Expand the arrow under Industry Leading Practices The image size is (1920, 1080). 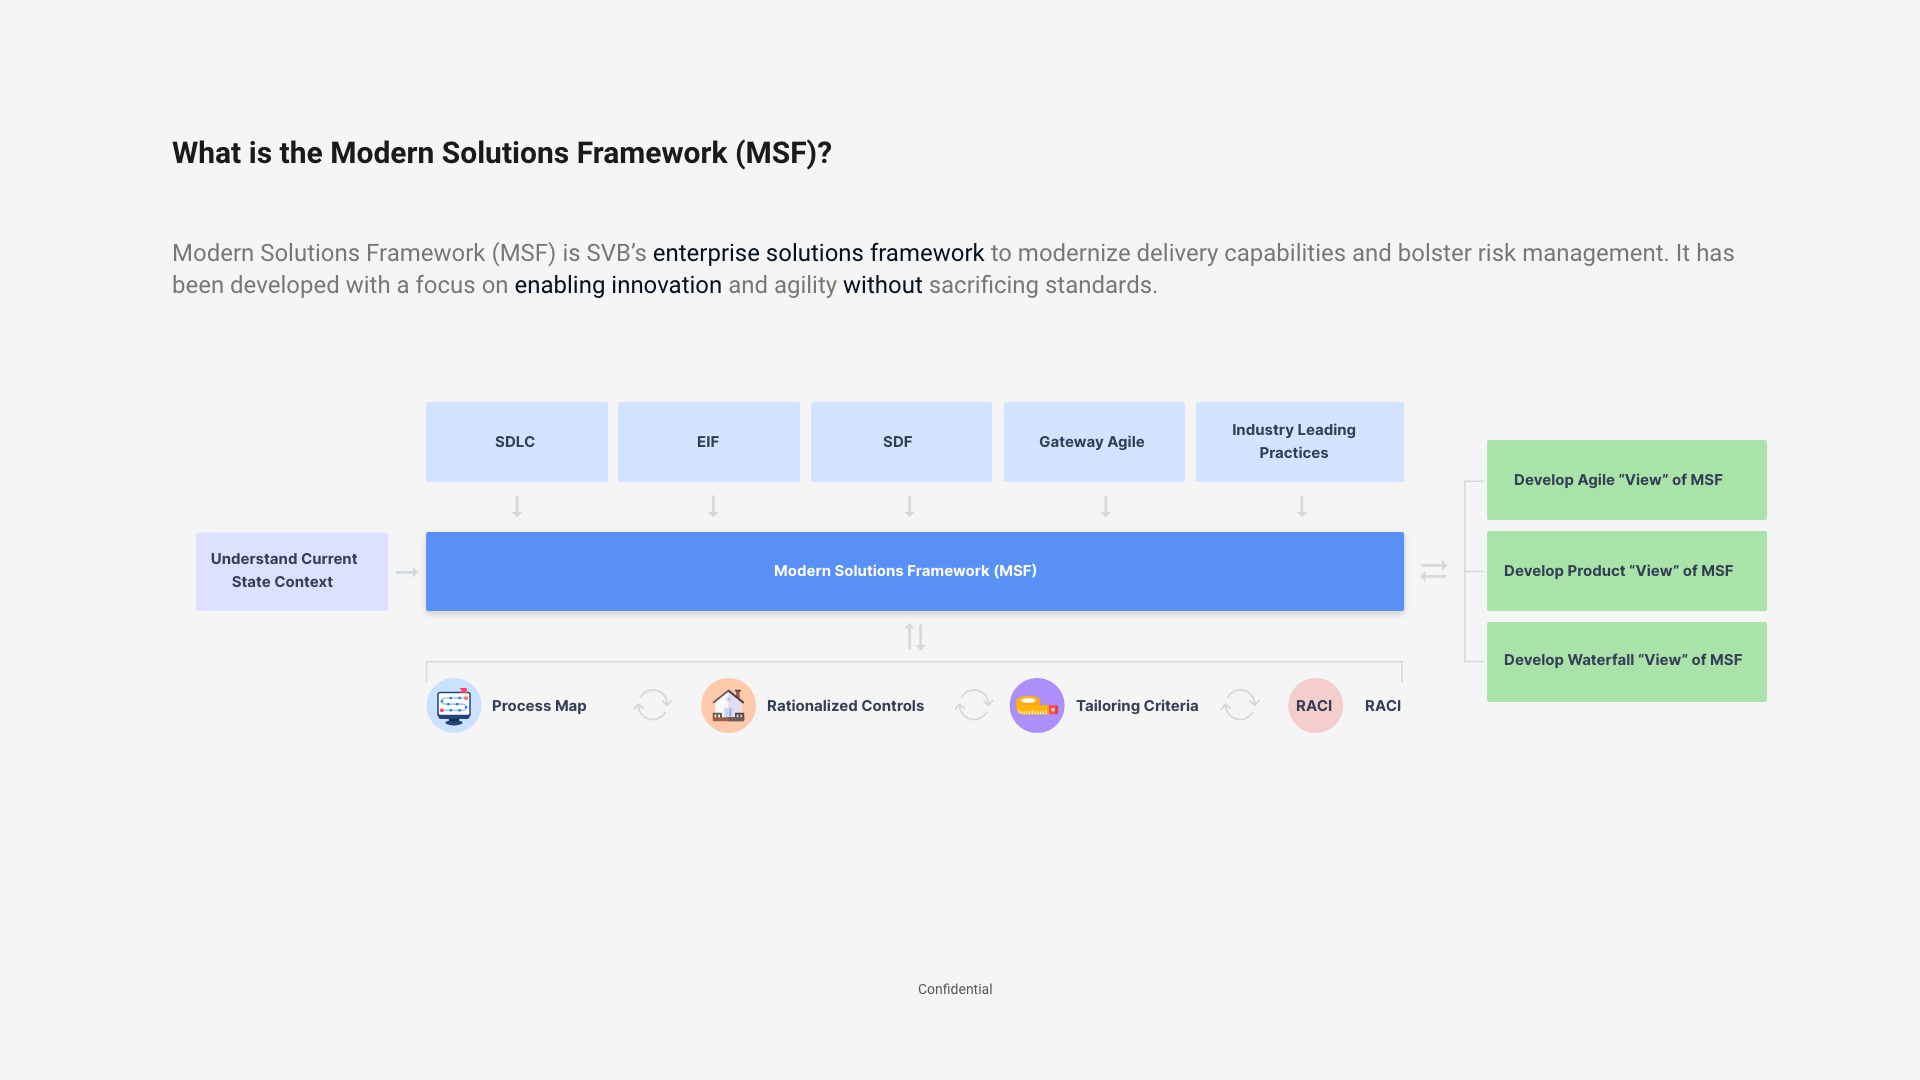(1301, 507)
